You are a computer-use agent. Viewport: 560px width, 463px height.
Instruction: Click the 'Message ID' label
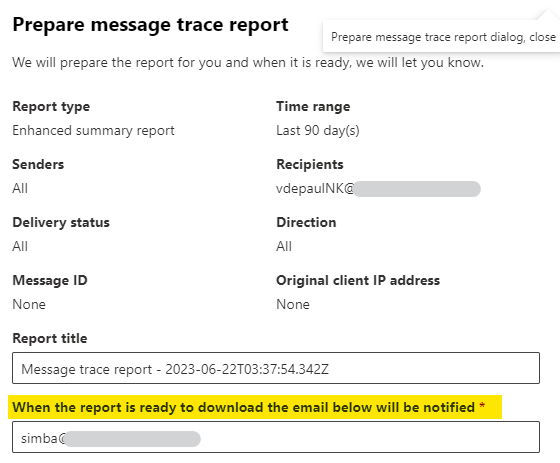(x=50, y=280)
